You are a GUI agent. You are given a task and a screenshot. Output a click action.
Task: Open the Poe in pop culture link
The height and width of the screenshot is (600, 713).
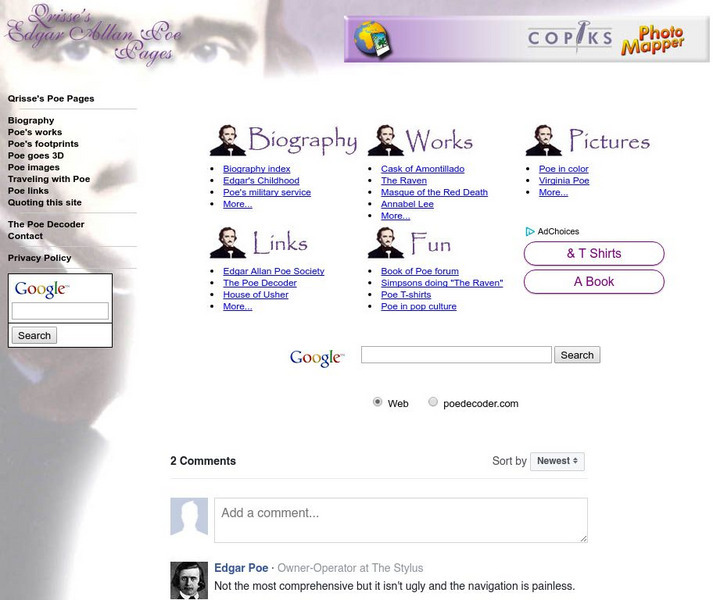pyautogui.click(x=418, y=307)
